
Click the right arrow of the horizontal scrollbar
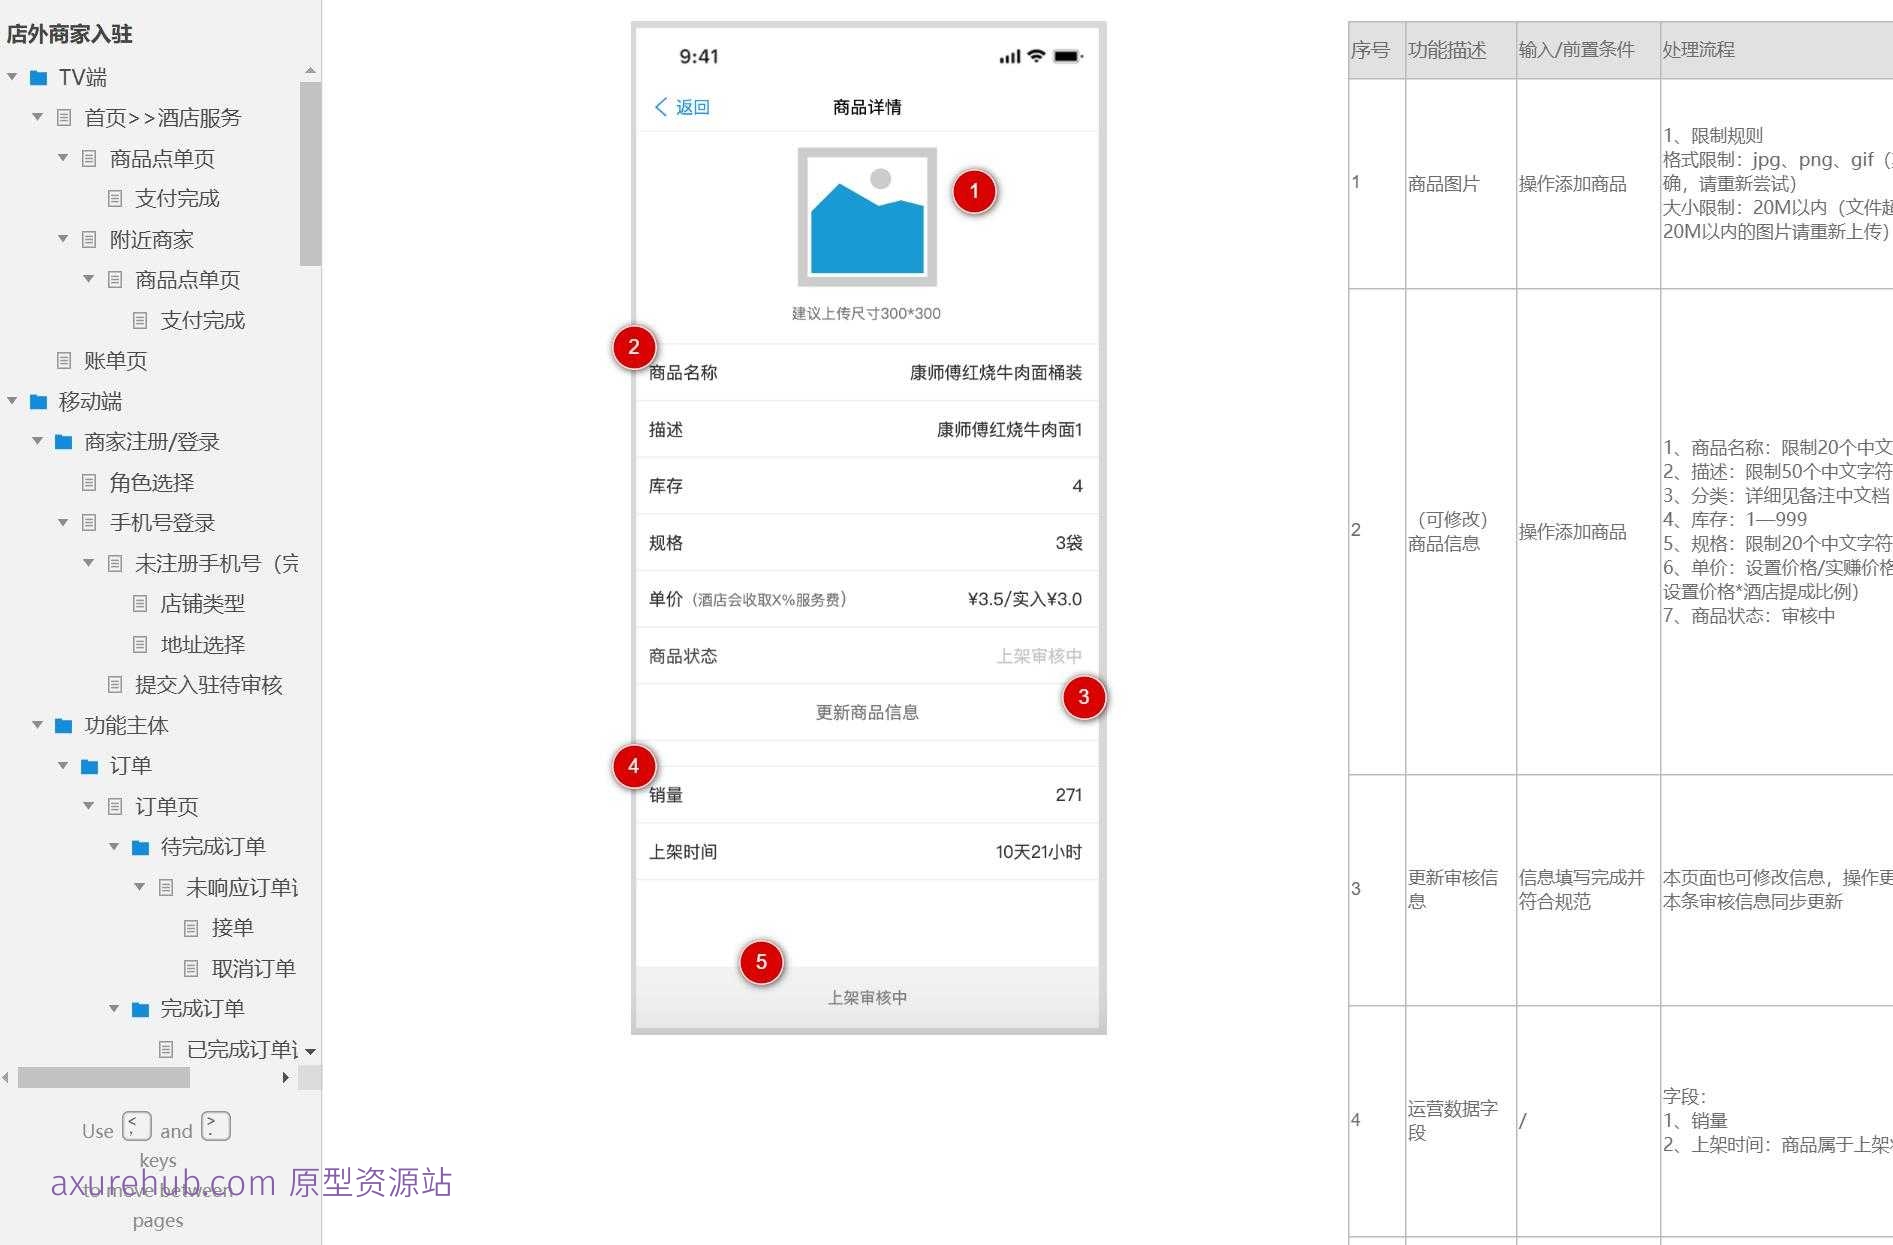[285, 1077]
